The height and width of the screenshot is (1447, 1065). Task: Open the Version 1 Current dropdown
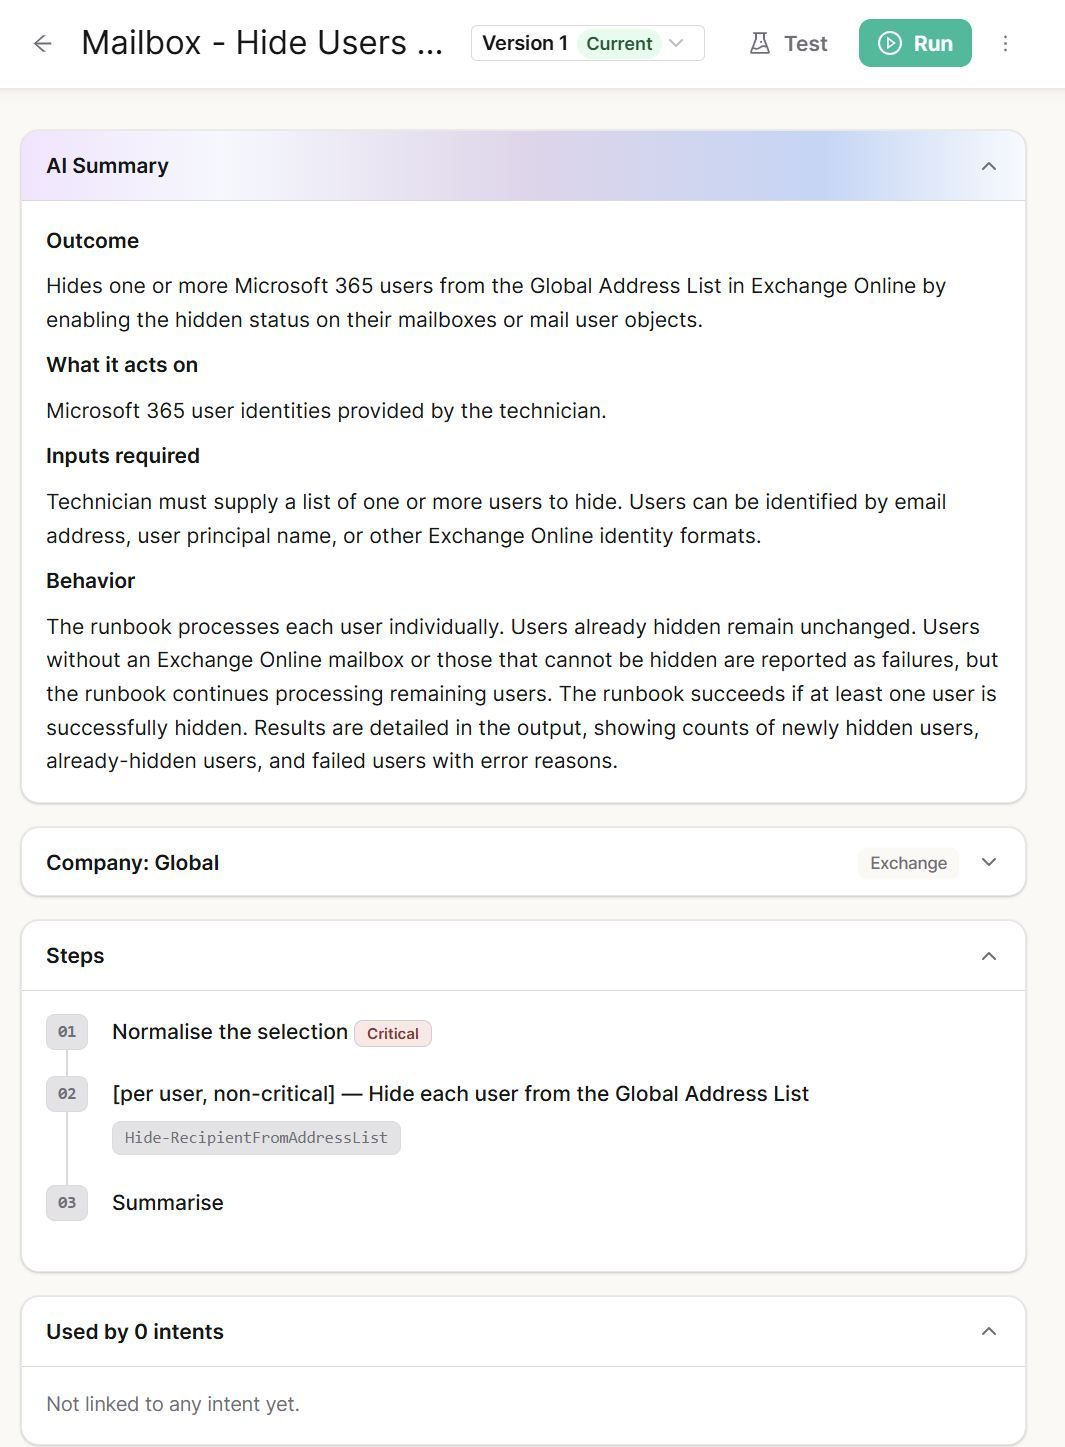(588, 43)
